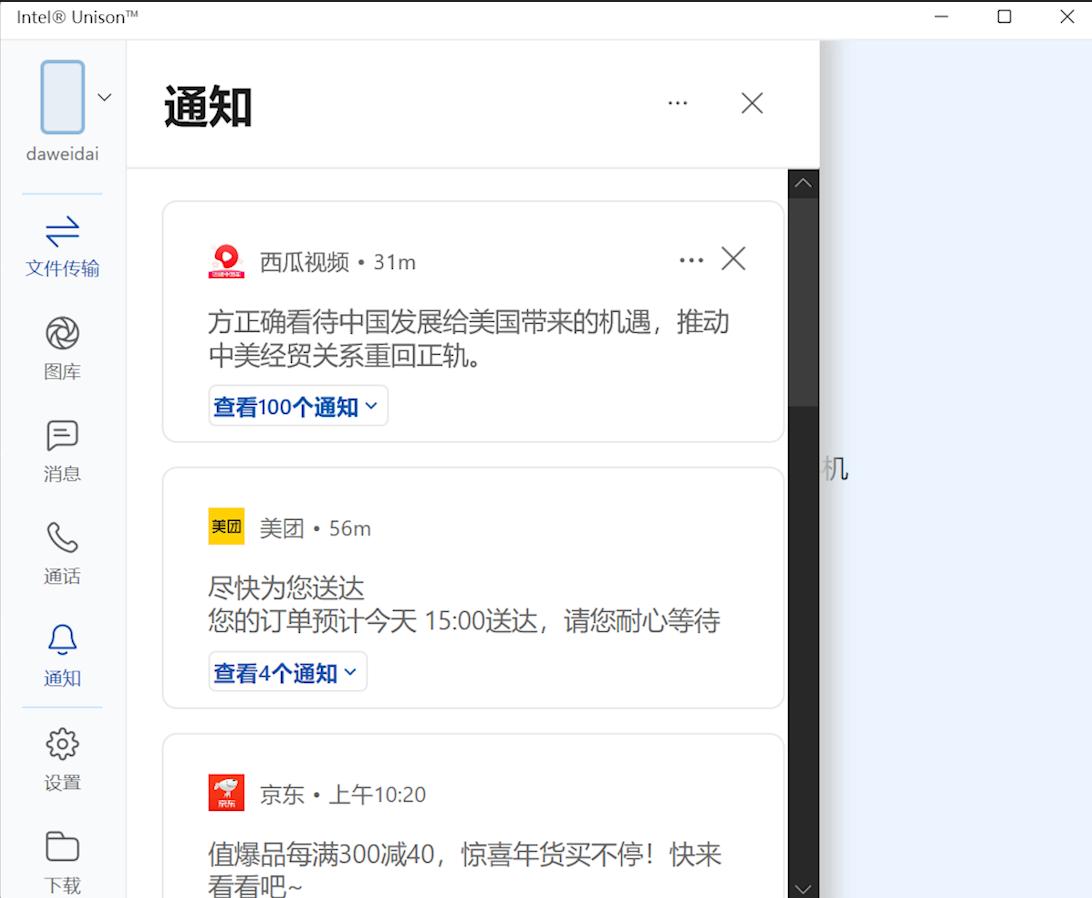This screenshot has width=1092, height=898.
Task: Dismiss the 西瓜视频 notification
Action: 733,259
